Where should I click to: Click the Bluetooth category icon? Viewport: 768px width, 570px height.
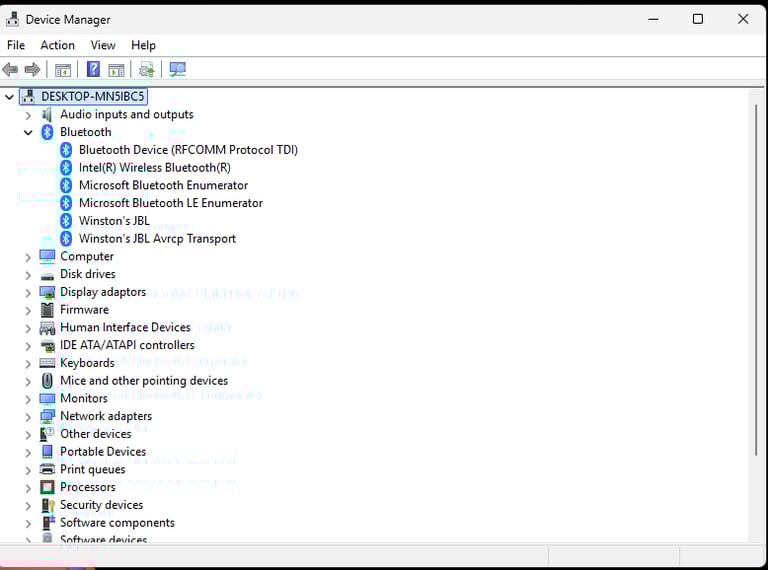coord(47,132)
